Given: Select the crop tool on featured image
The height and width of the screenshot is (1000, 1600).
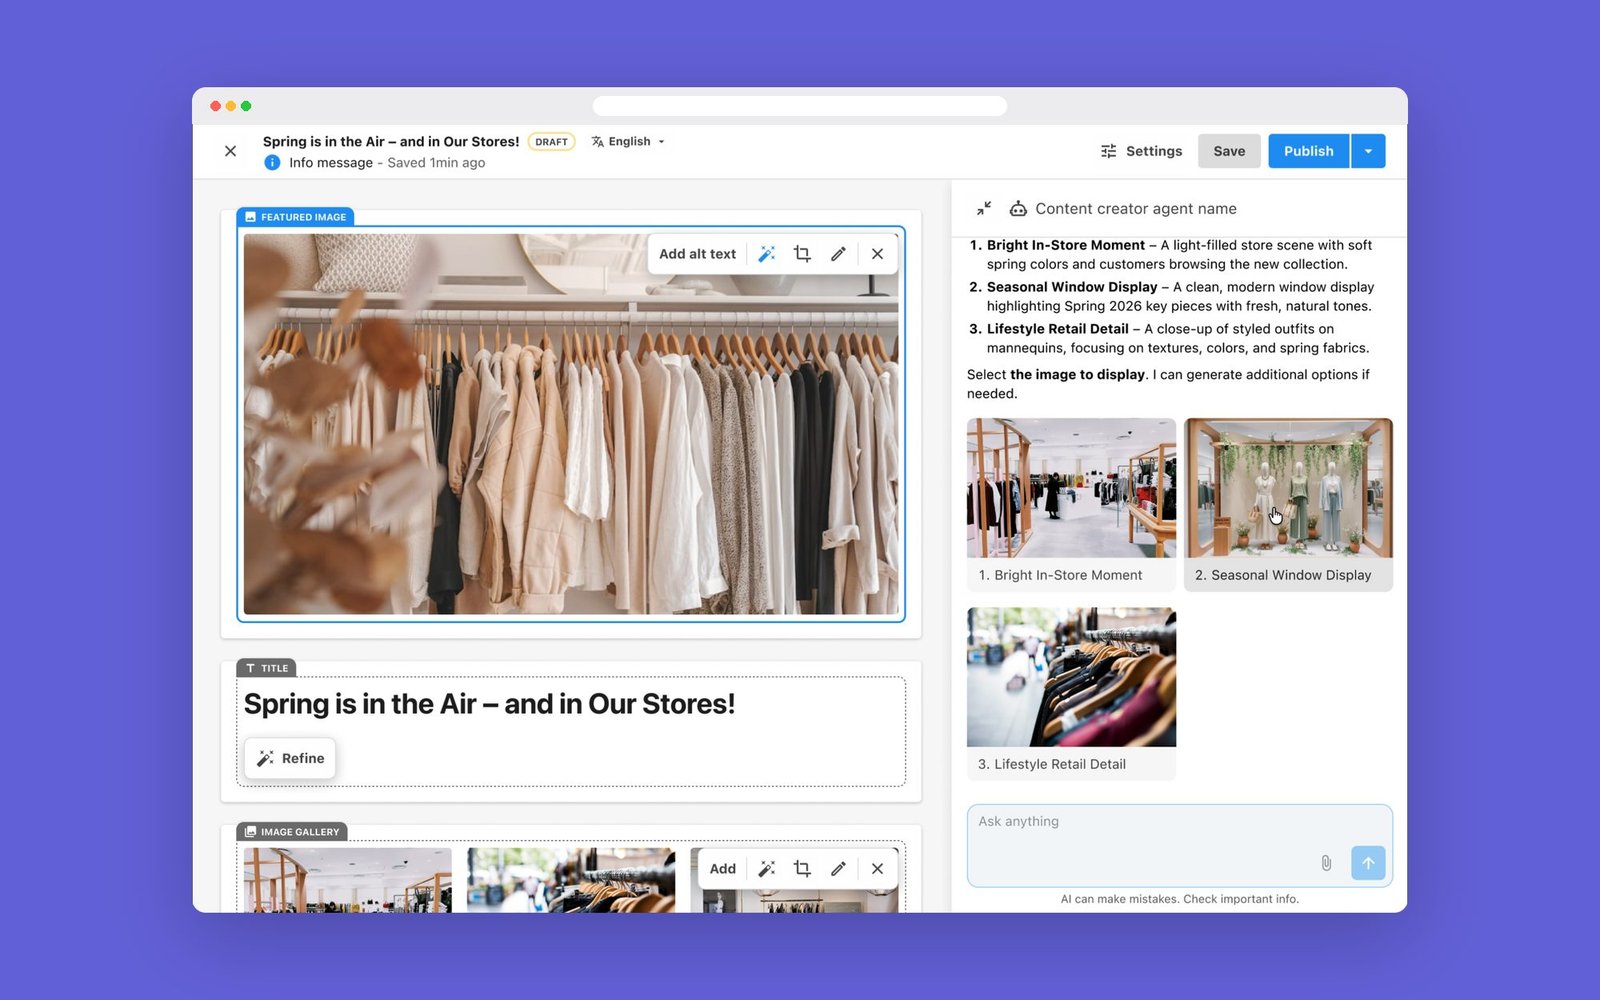Looking at the screenshot, I should (x=802, y=254).
